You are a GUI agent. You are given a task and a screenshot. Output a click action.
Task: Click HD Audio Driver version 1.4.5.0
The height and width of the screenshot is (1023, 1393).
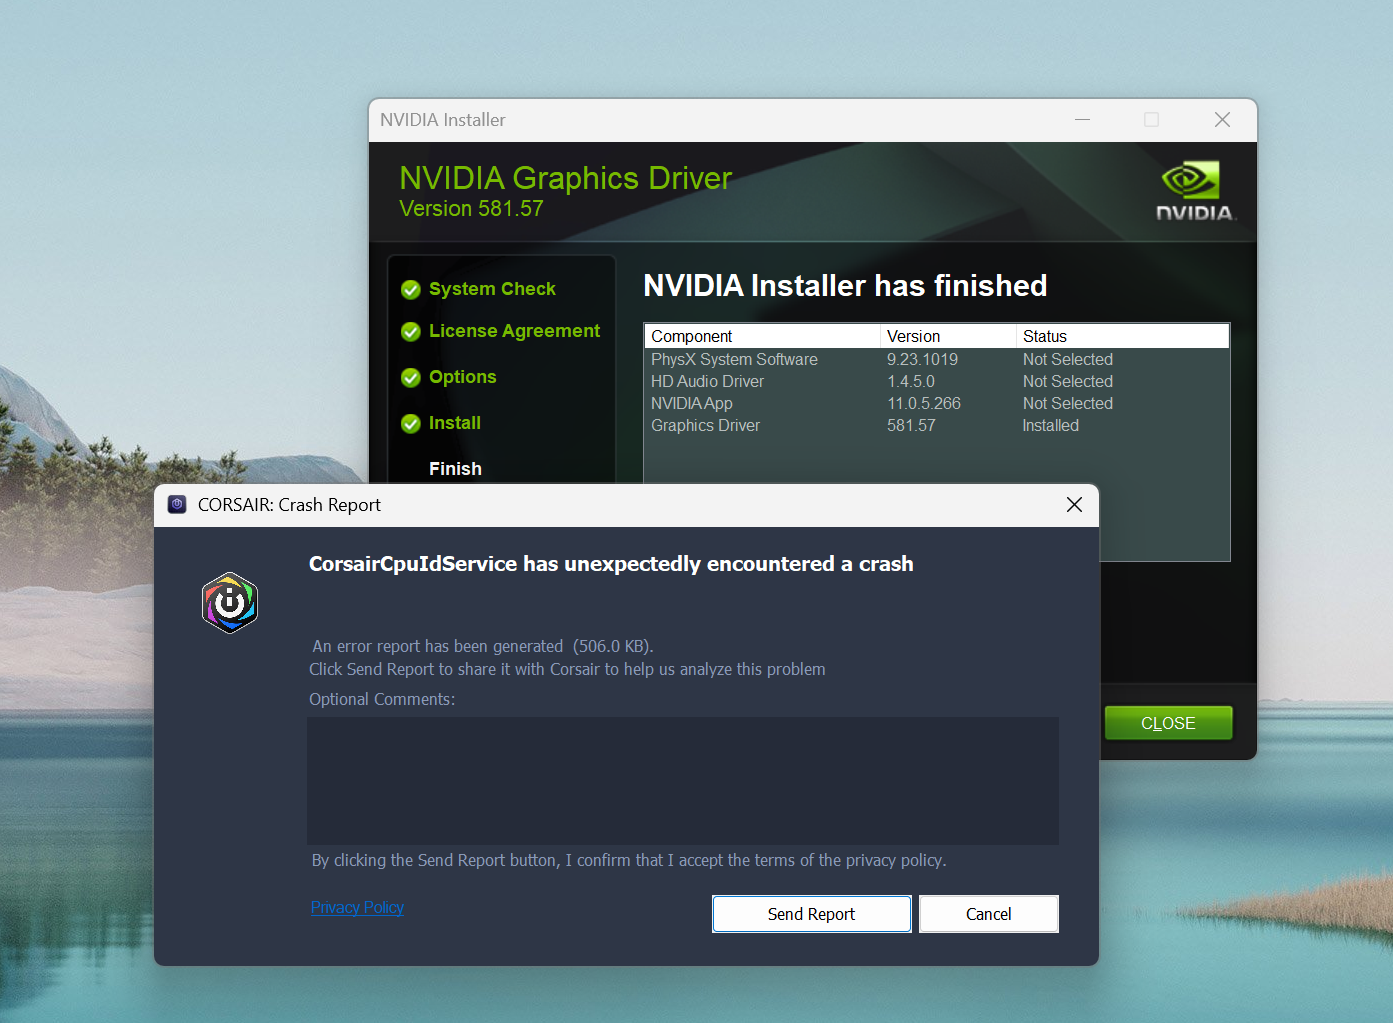[911, 381]
